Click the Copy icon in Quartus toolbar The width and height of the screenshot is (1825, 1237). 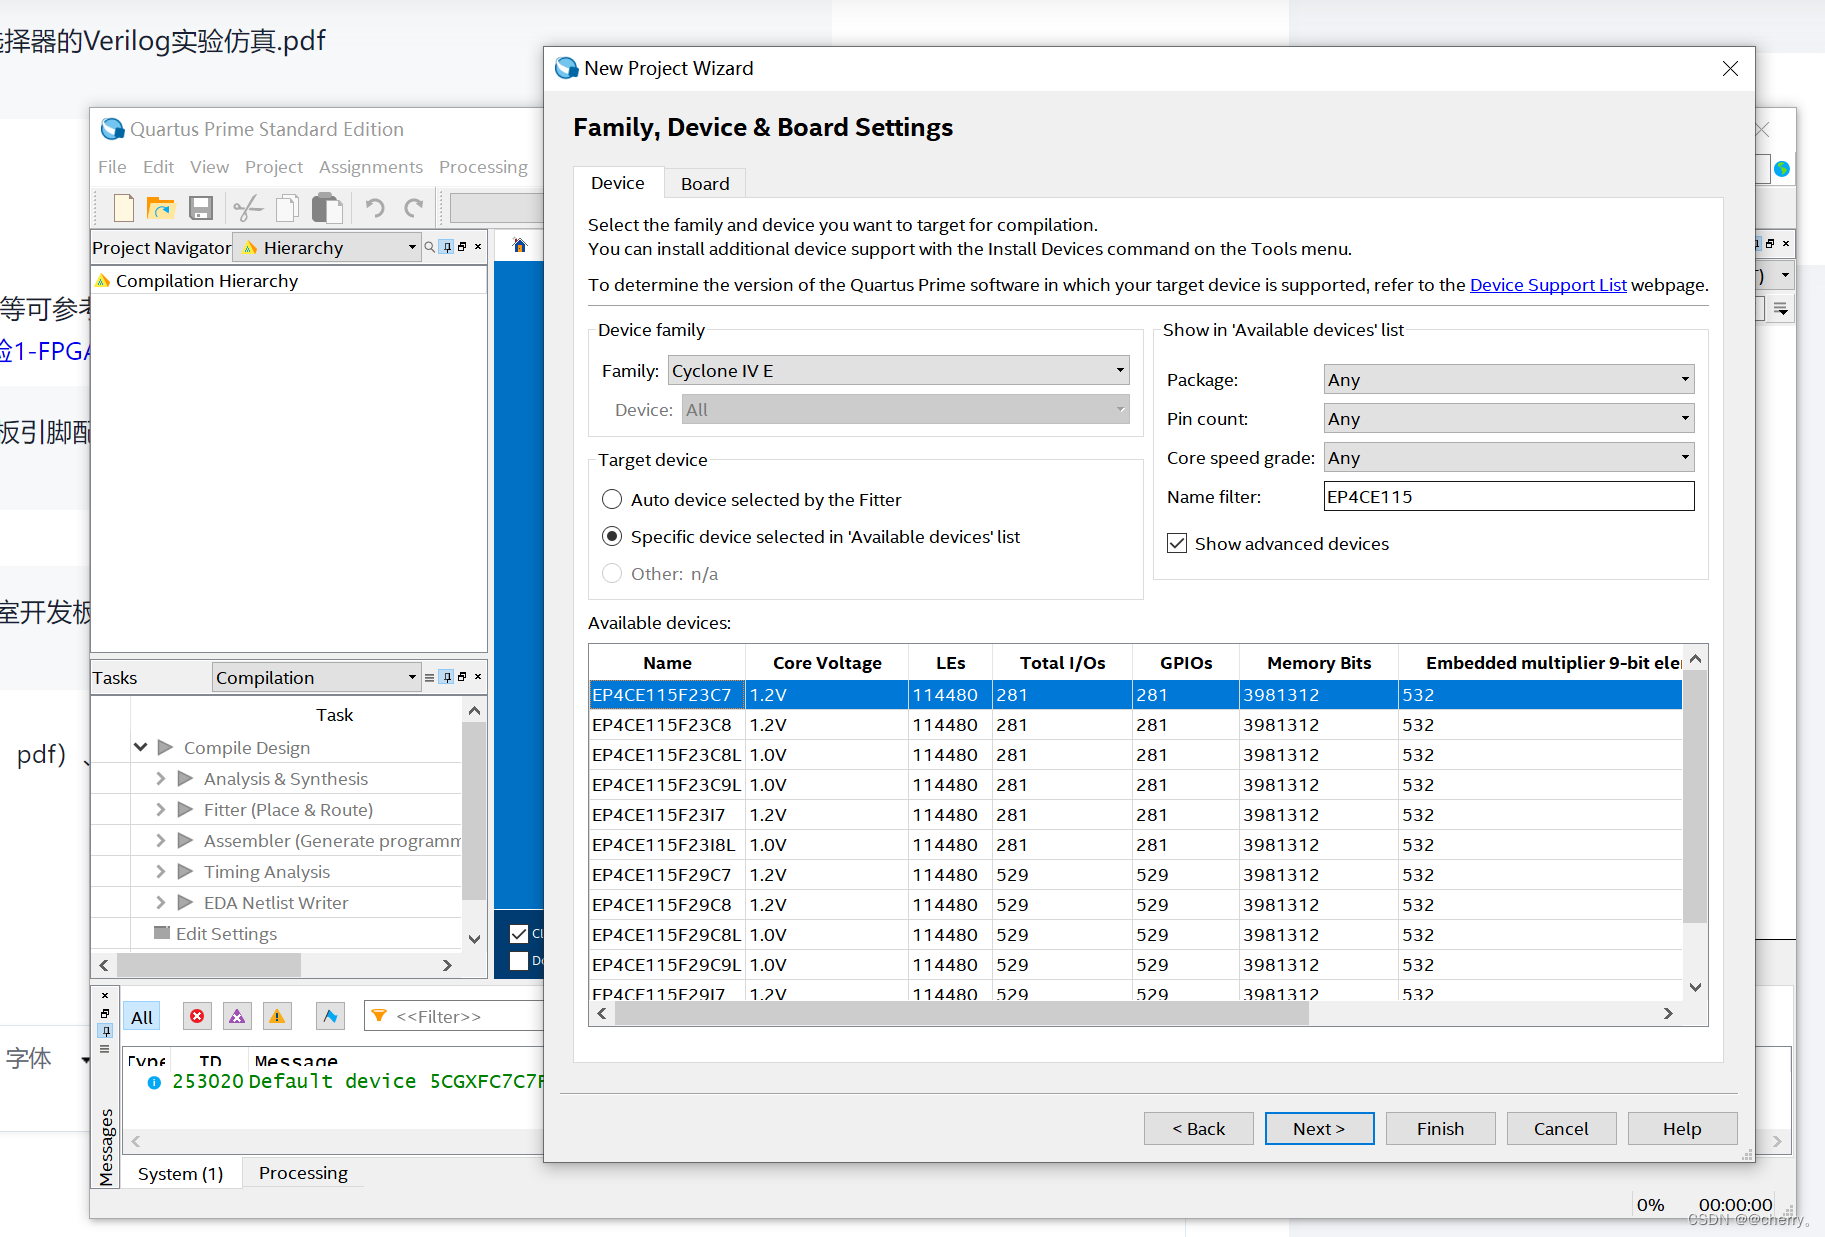point(287,208)
